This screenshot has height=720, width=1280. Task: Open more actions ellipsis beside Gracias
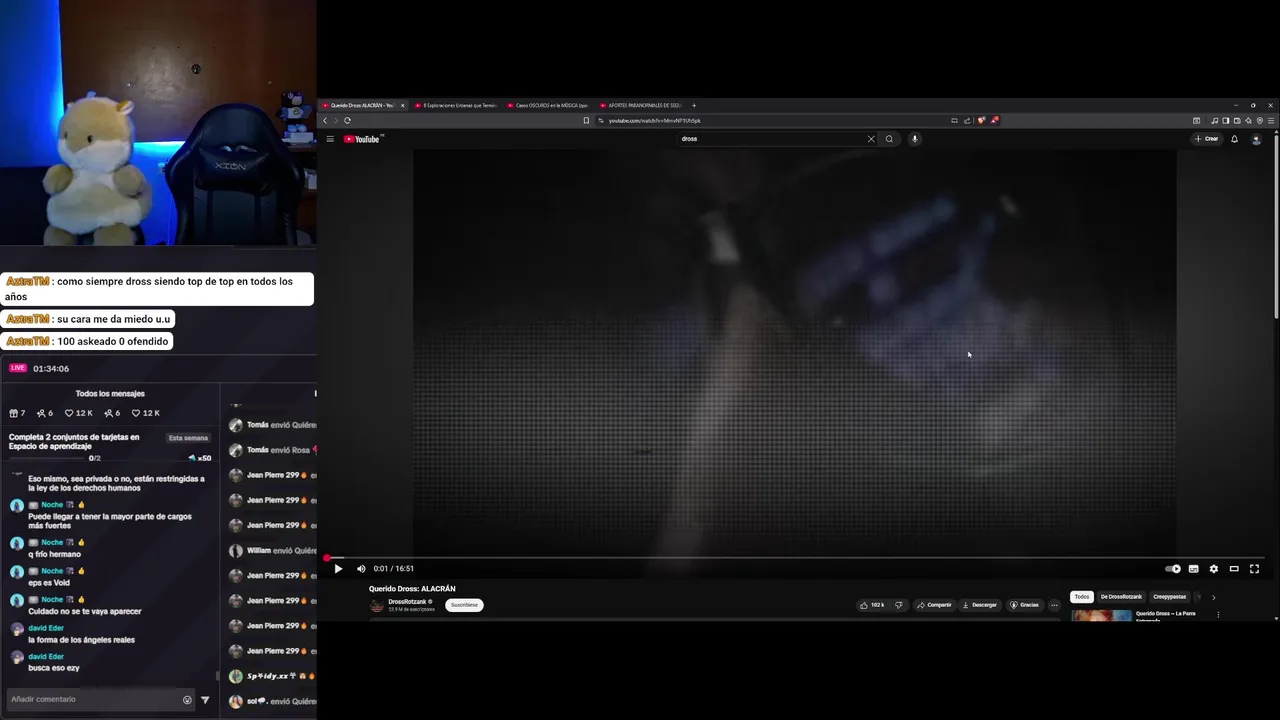(x=1053, y=605)
